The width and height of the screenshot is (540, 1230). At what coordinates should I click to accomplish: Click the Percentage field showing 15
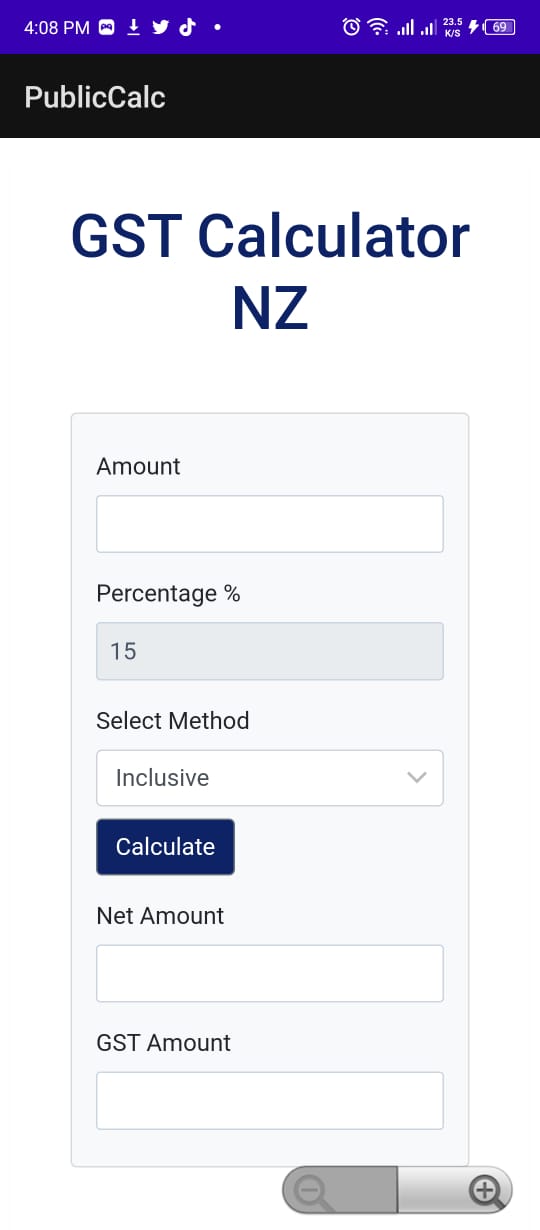coord(270,651)
